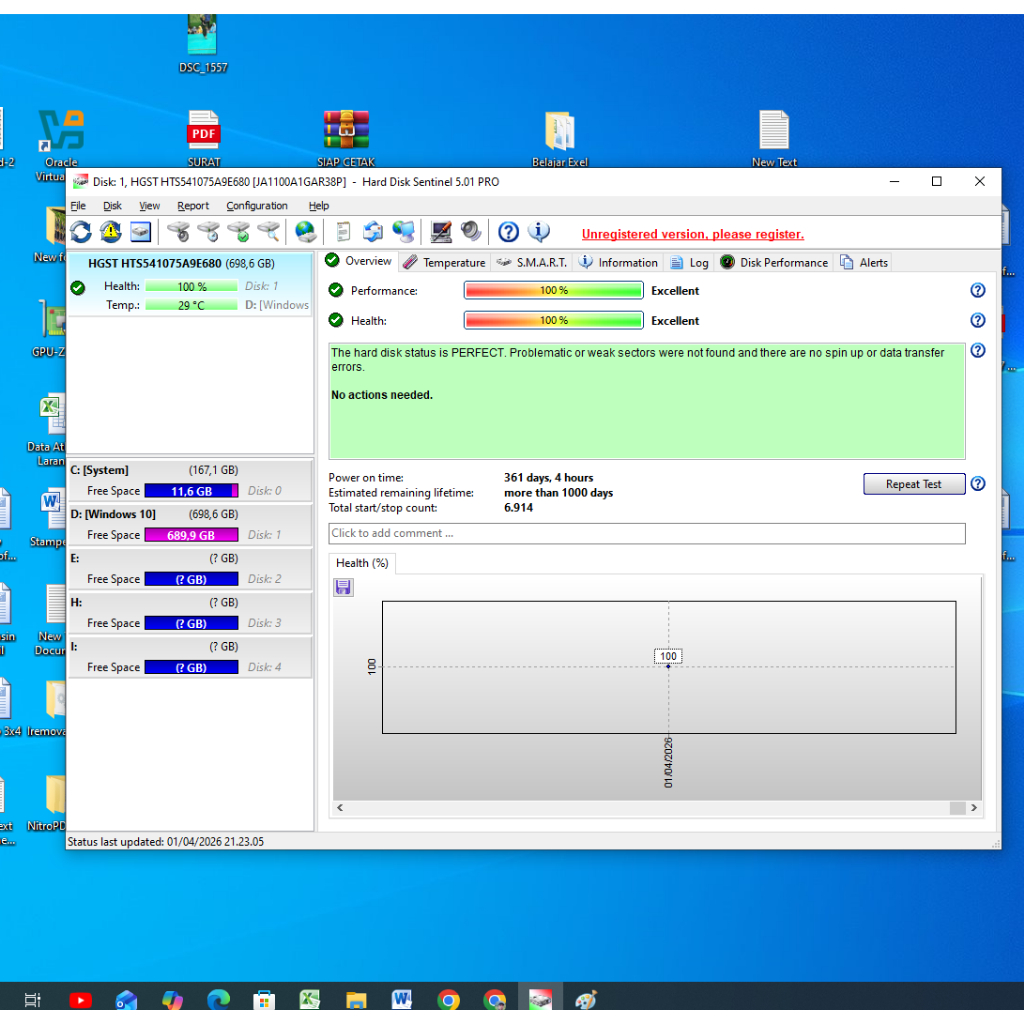Click the Health 100 % gradient bar in Overview
The width and height of the screenshot is (1024, 1024).
pos(554,321)
